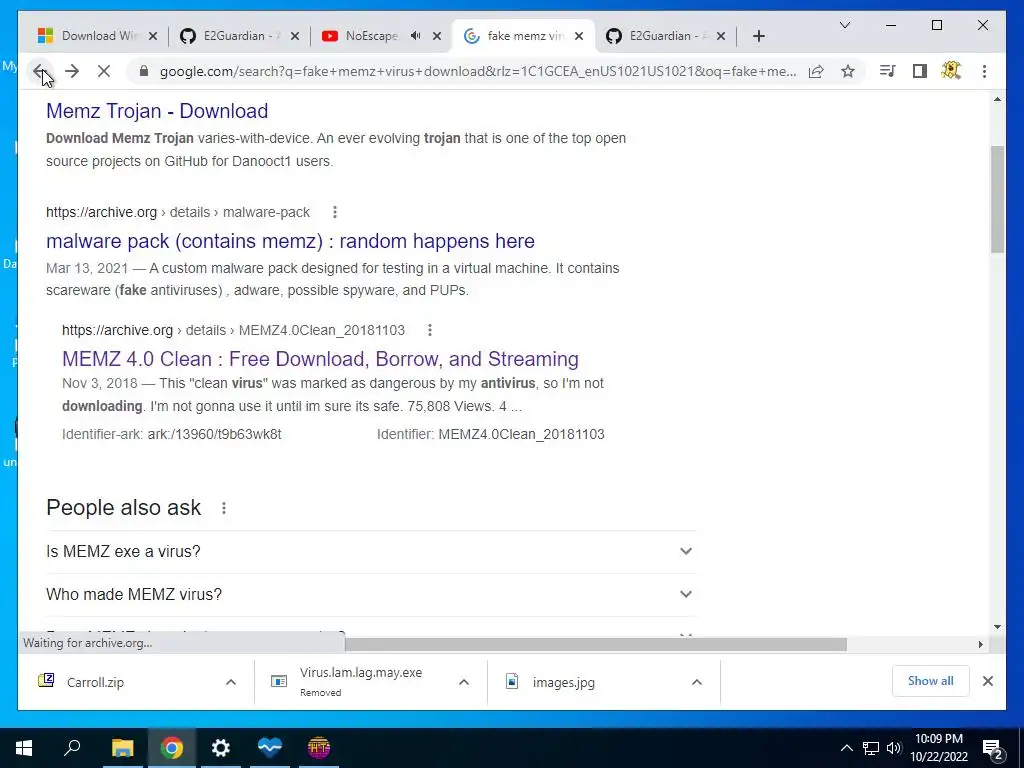Switch to the NoEscape YouTube tab

(370, 36)
